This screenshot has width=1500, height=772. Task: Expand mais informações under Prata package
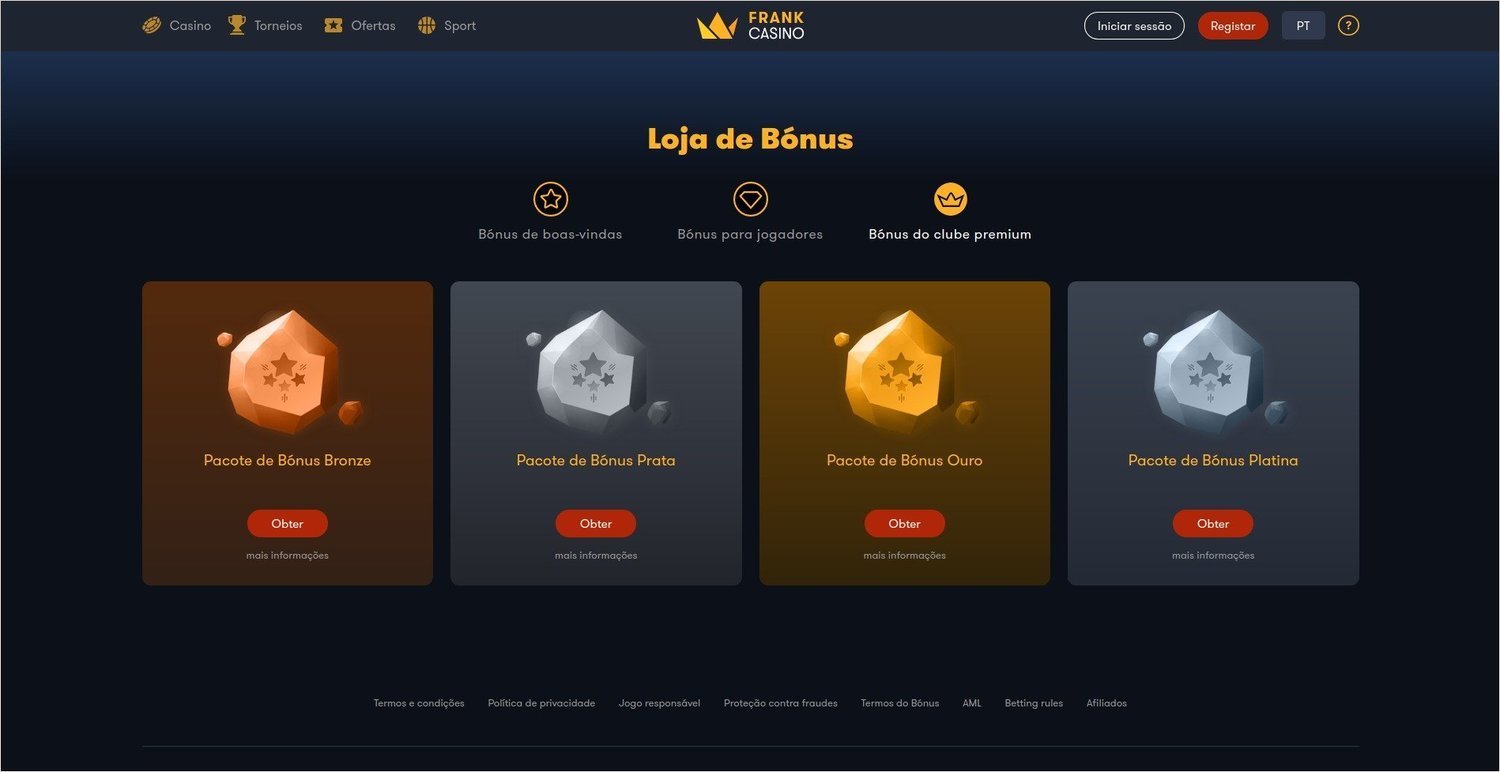596,555
